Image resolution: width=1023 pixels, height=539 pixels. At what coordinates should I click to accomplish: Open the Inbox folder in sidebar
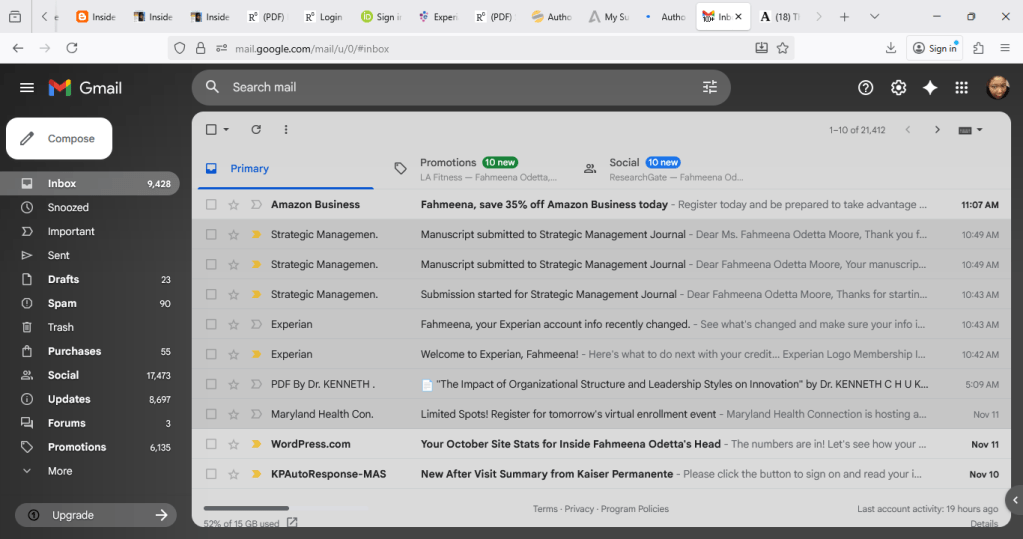tap(89, 183)
